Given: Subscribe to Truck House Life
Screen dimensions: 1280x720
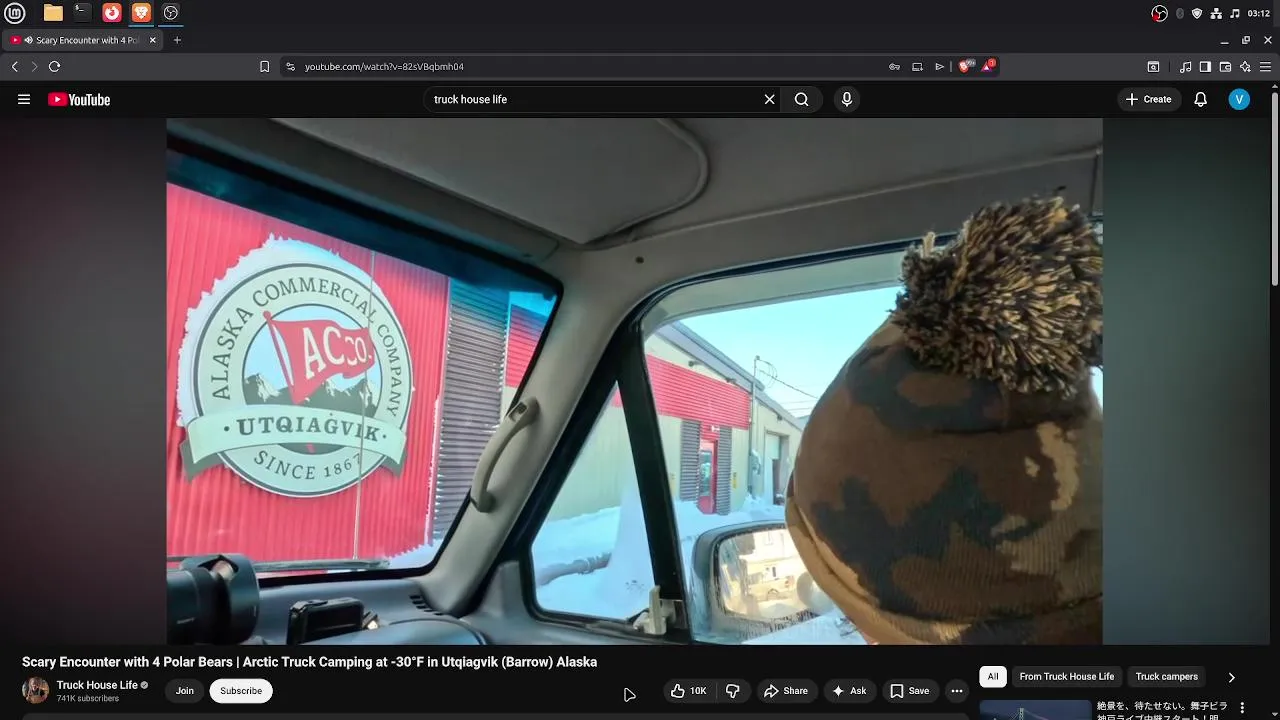Looking at the screenshot, I should pos(241,691).
